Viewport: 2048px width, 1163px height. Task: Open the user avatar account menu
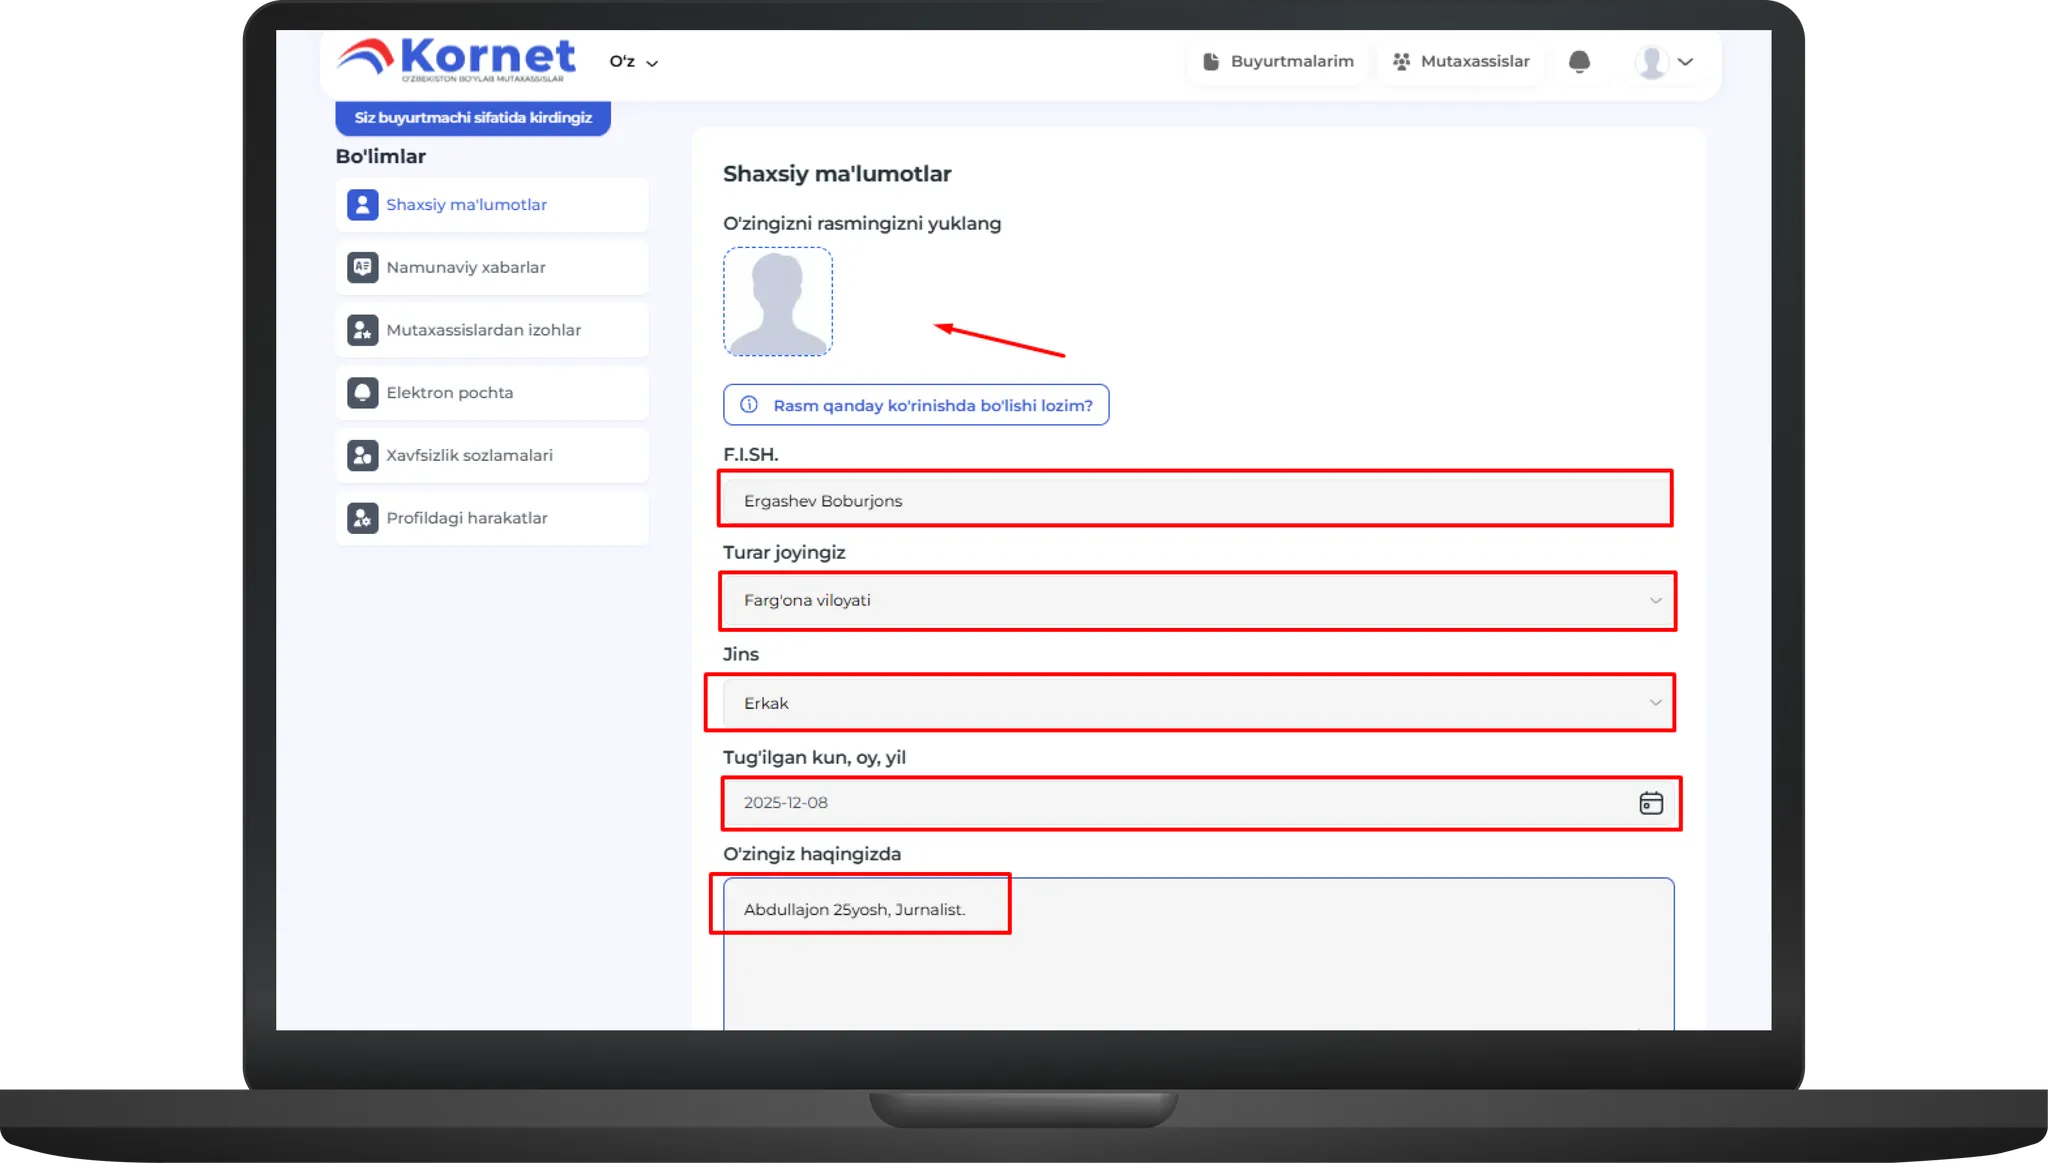pyautogui.click(x=1664, y=62)
